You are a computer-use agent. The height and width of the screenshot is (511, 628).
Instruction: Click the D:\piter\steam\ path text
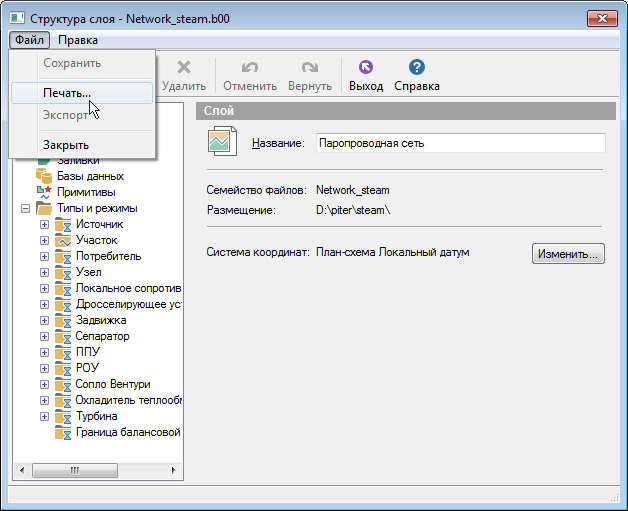point(353,210)
